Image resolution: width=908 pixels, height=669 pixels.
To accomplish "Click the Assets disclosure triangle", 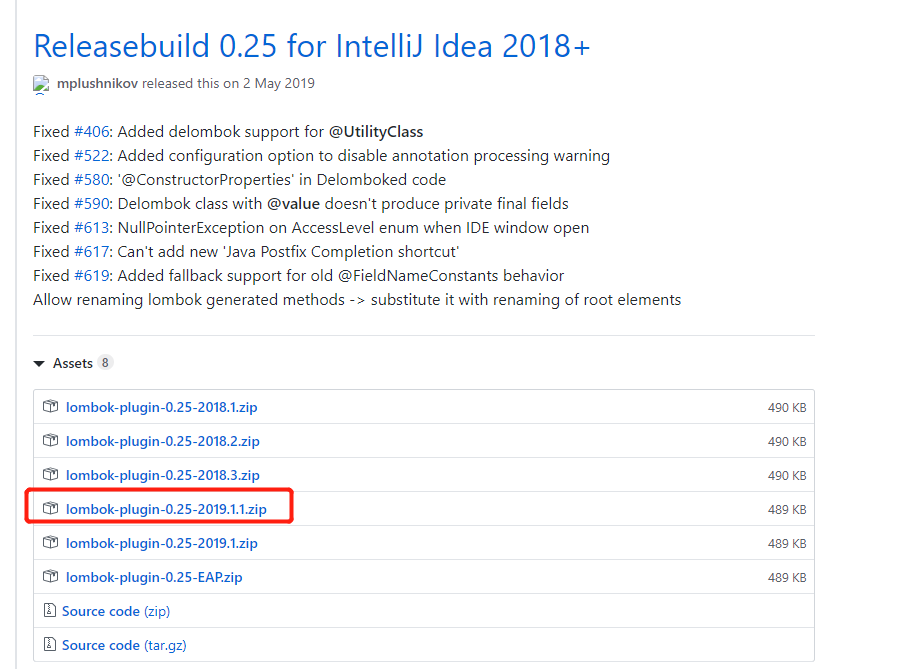I will click(39, 363).
